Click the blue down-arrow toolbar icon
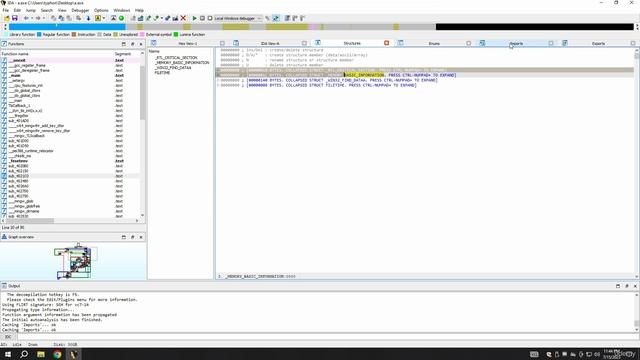Image resolution: width=640 pixels, height=360 pixels. coord(88,18)
